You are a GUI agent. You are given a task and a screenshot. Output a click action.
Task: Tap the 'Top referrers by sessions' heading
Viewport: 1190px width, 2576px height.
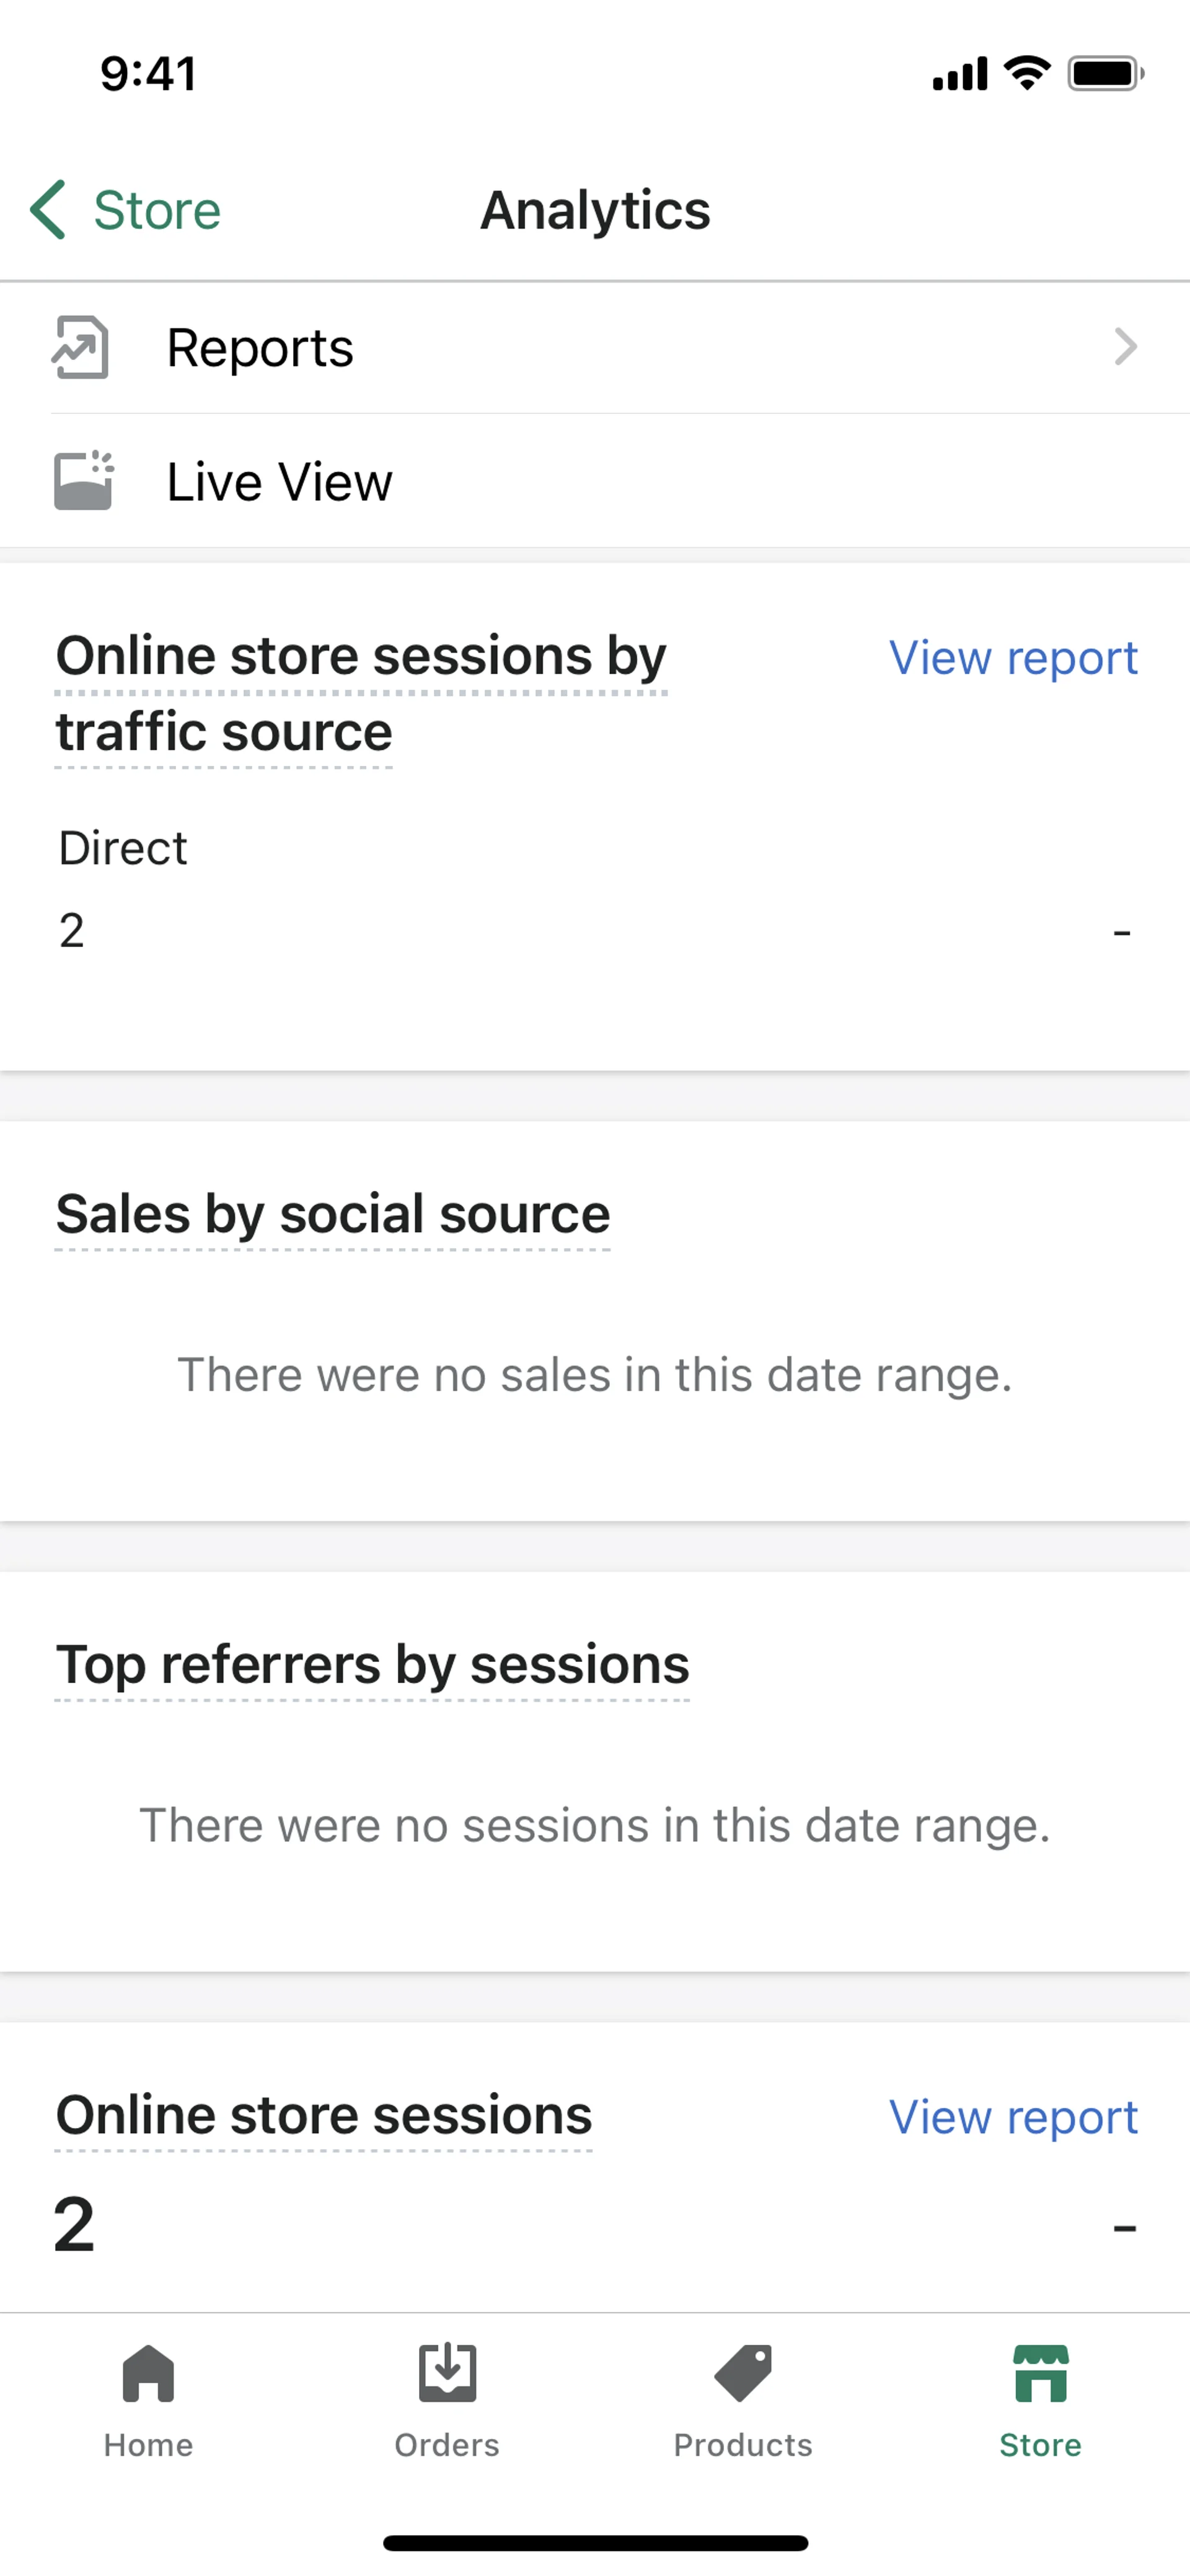click(x=372, y=1665)
